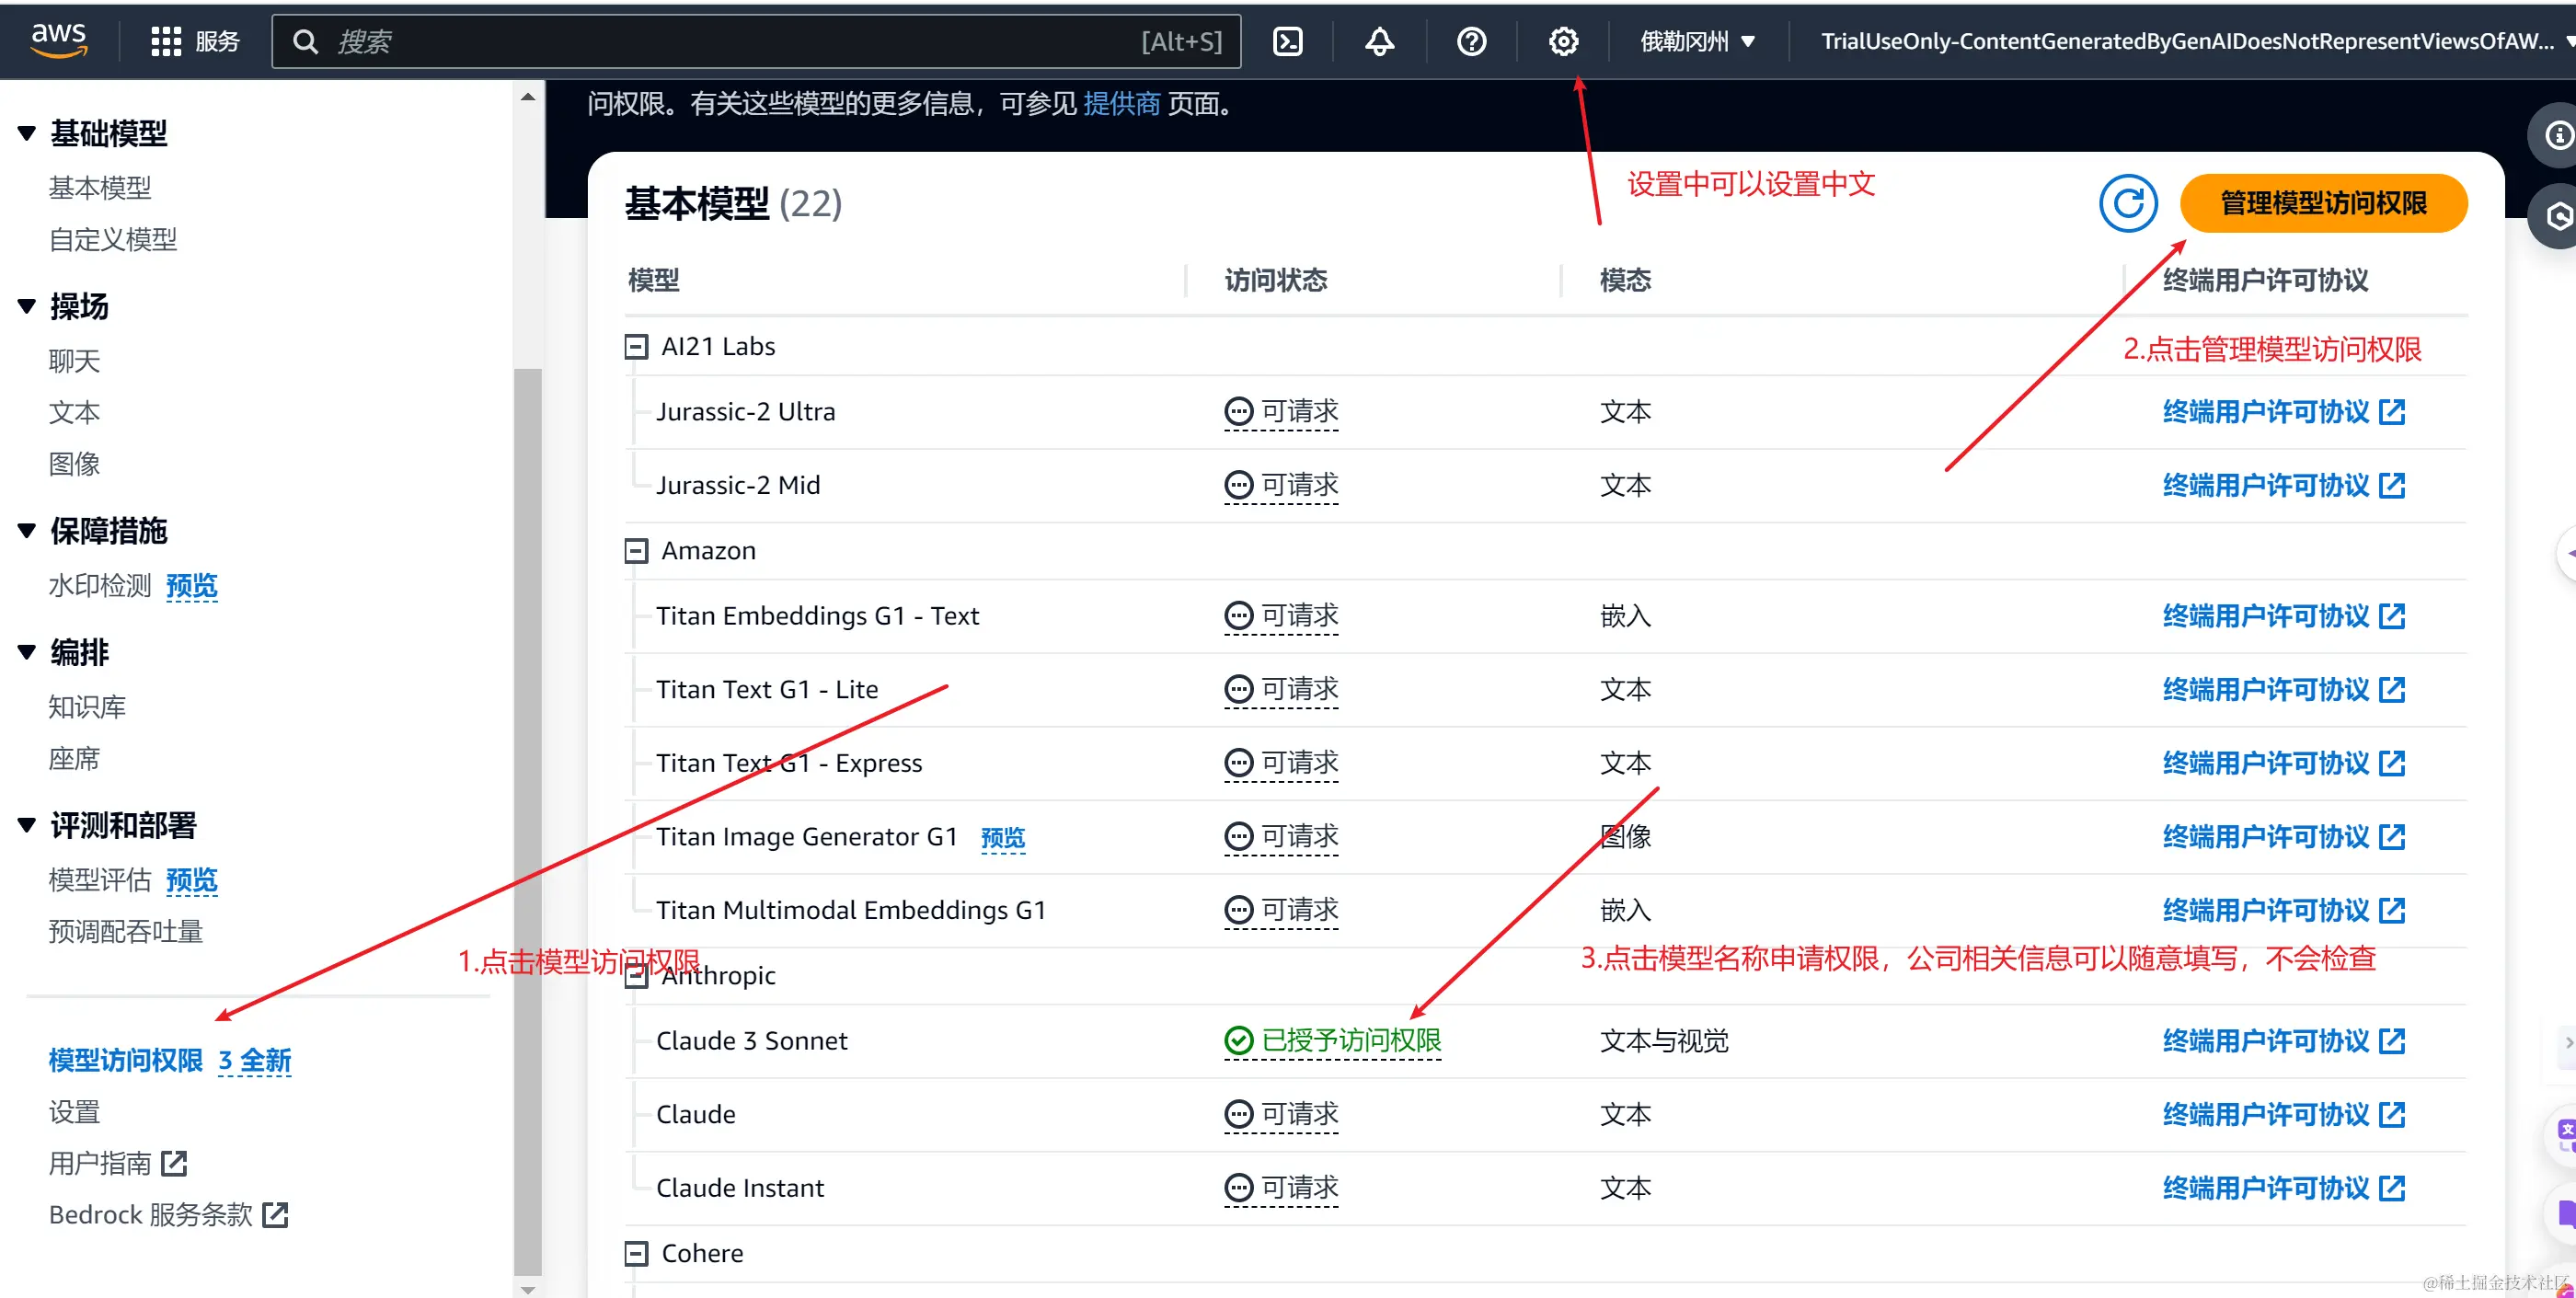Collapse the AI21 Labs group checkbox
The height and width of the screenshot is (1298, 2576).
(636, 347)
